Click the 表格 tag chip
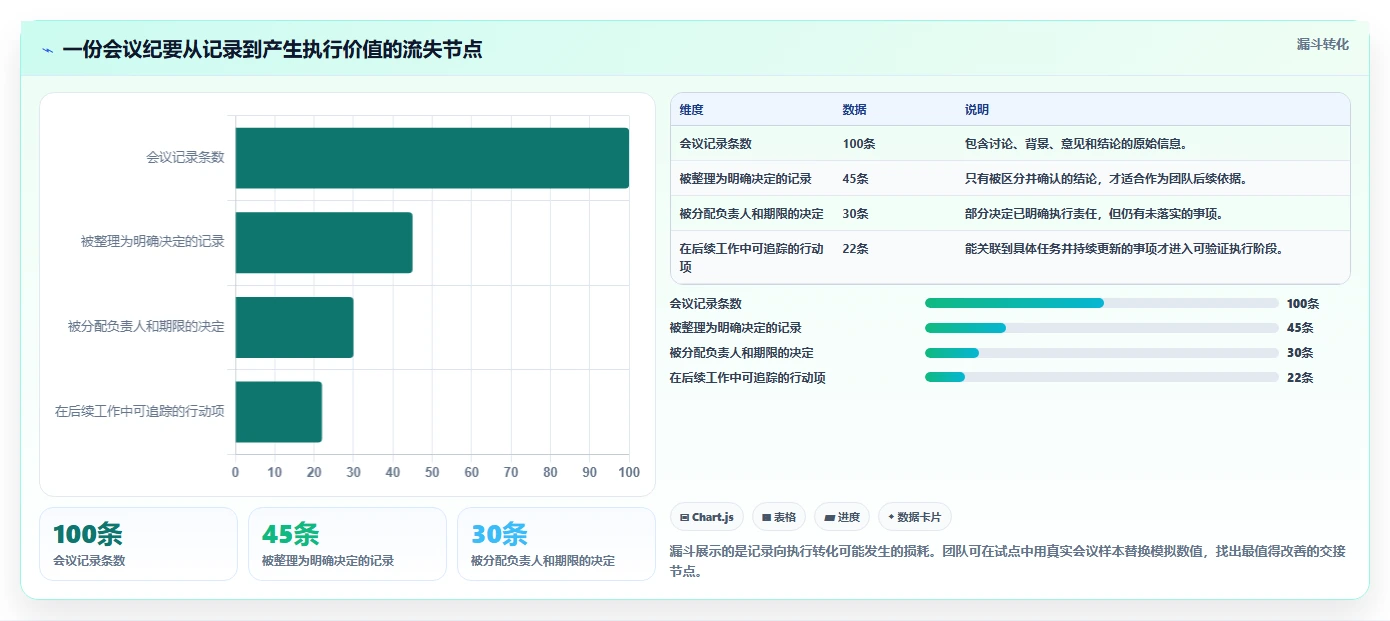 tap(779, 517)
